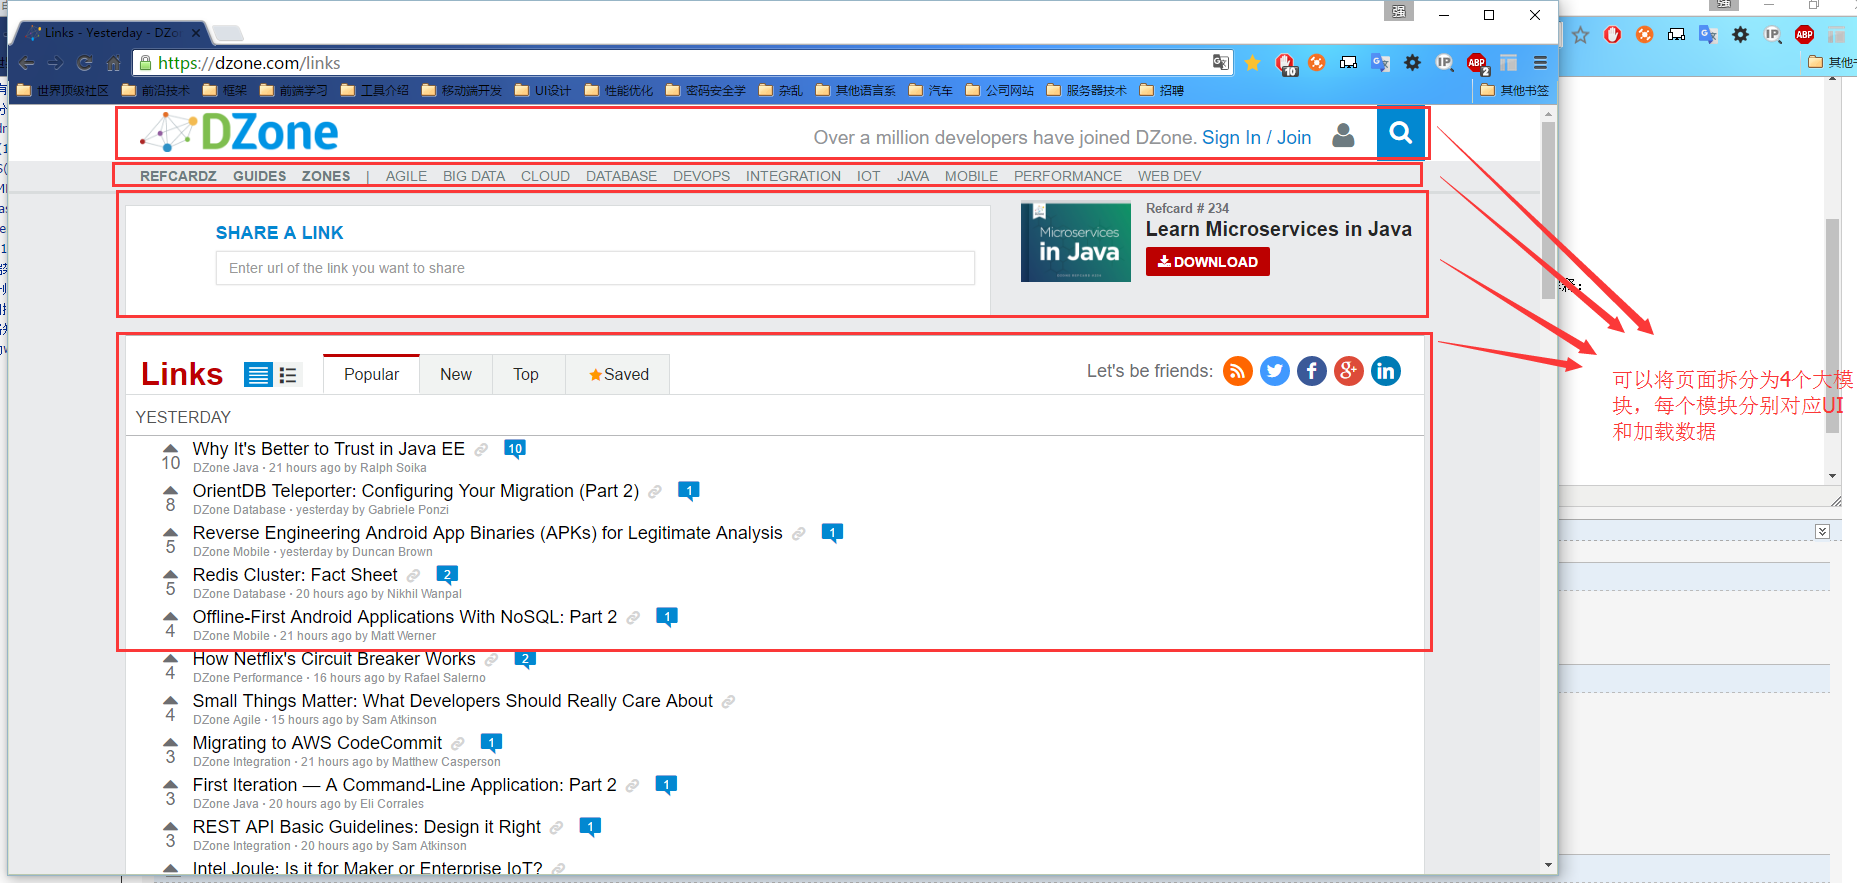This screenshot has width=1857, height=883.
Task: Open the 服务器技术 bookmarks folder
Action: point(1087,90)
